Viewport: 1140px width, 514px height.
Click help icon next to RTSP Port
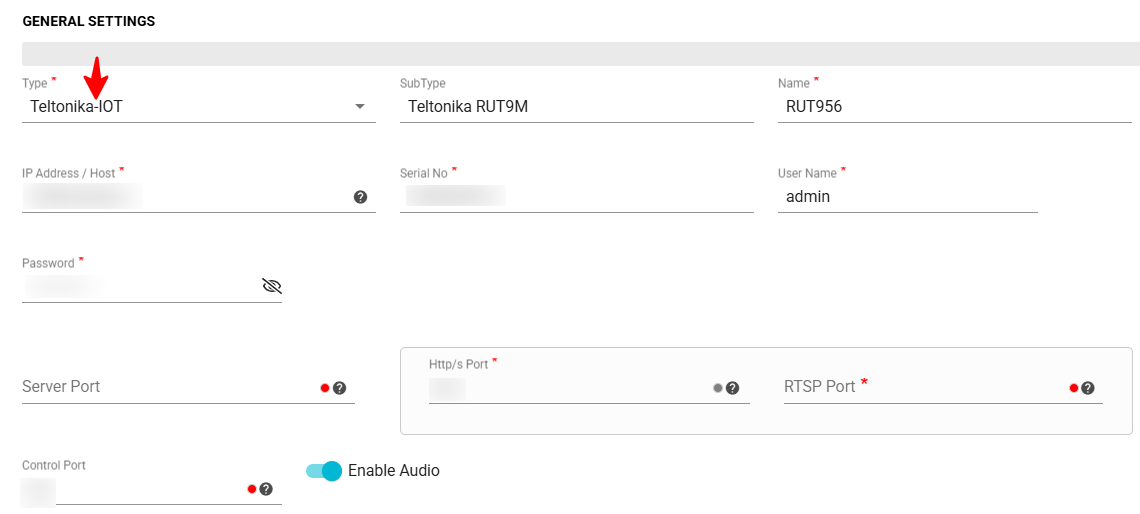coord(1088,388)
